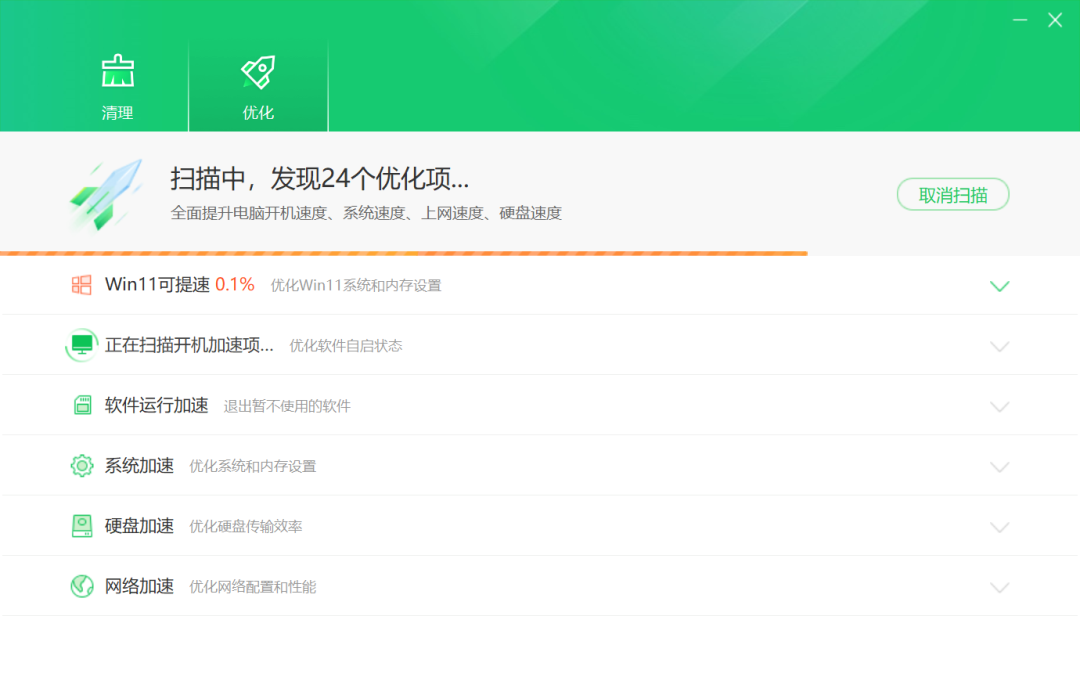Screen dimensions: 1080x681
Task: Click the 取消扫描 button
Action: click(952, 194)
